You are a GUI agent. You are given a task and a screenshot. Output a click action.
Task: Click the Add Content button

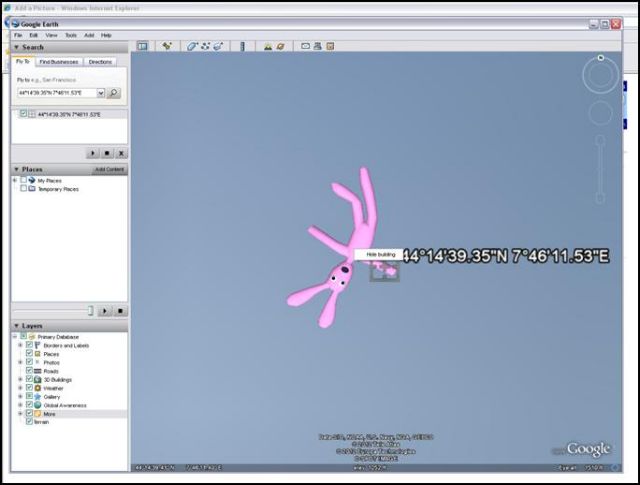pyautogui.click(x=110, y=170)
